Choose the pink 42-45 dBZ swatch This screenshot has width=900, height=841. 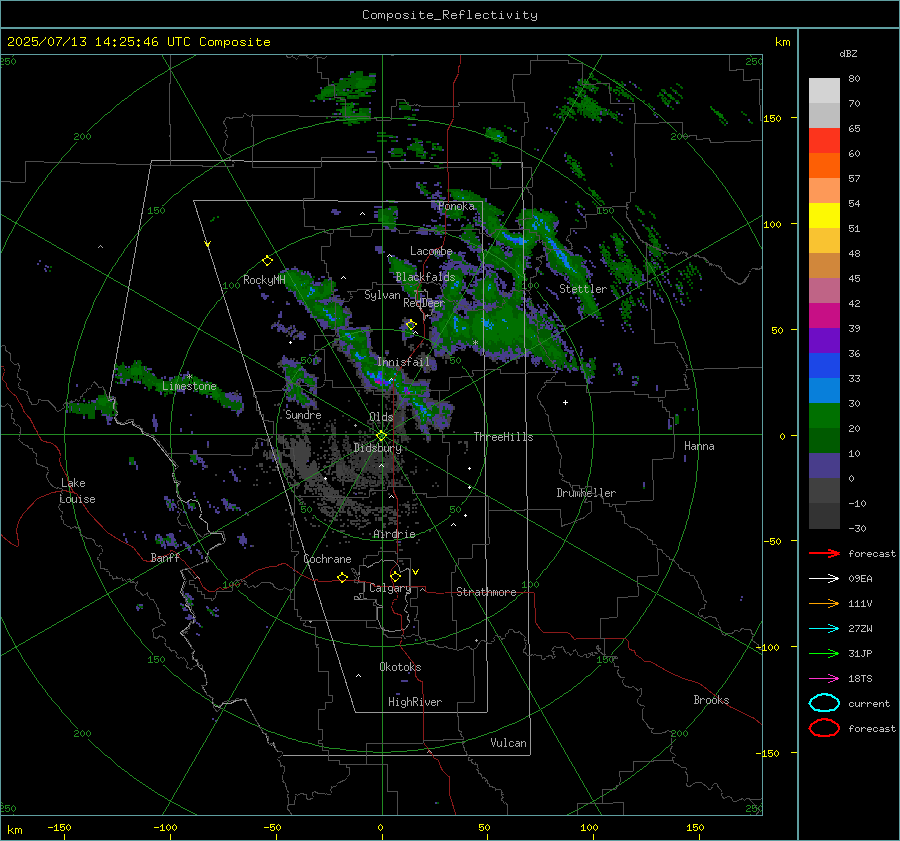point(824,290)
